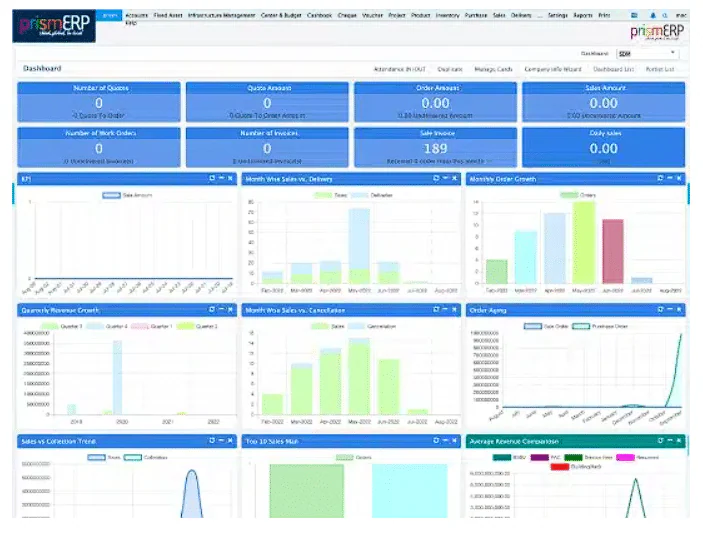This screenshot has width=703, height=555.
Task: Toggle Purchase Order series in Order Aging legend
Action: 600,326
